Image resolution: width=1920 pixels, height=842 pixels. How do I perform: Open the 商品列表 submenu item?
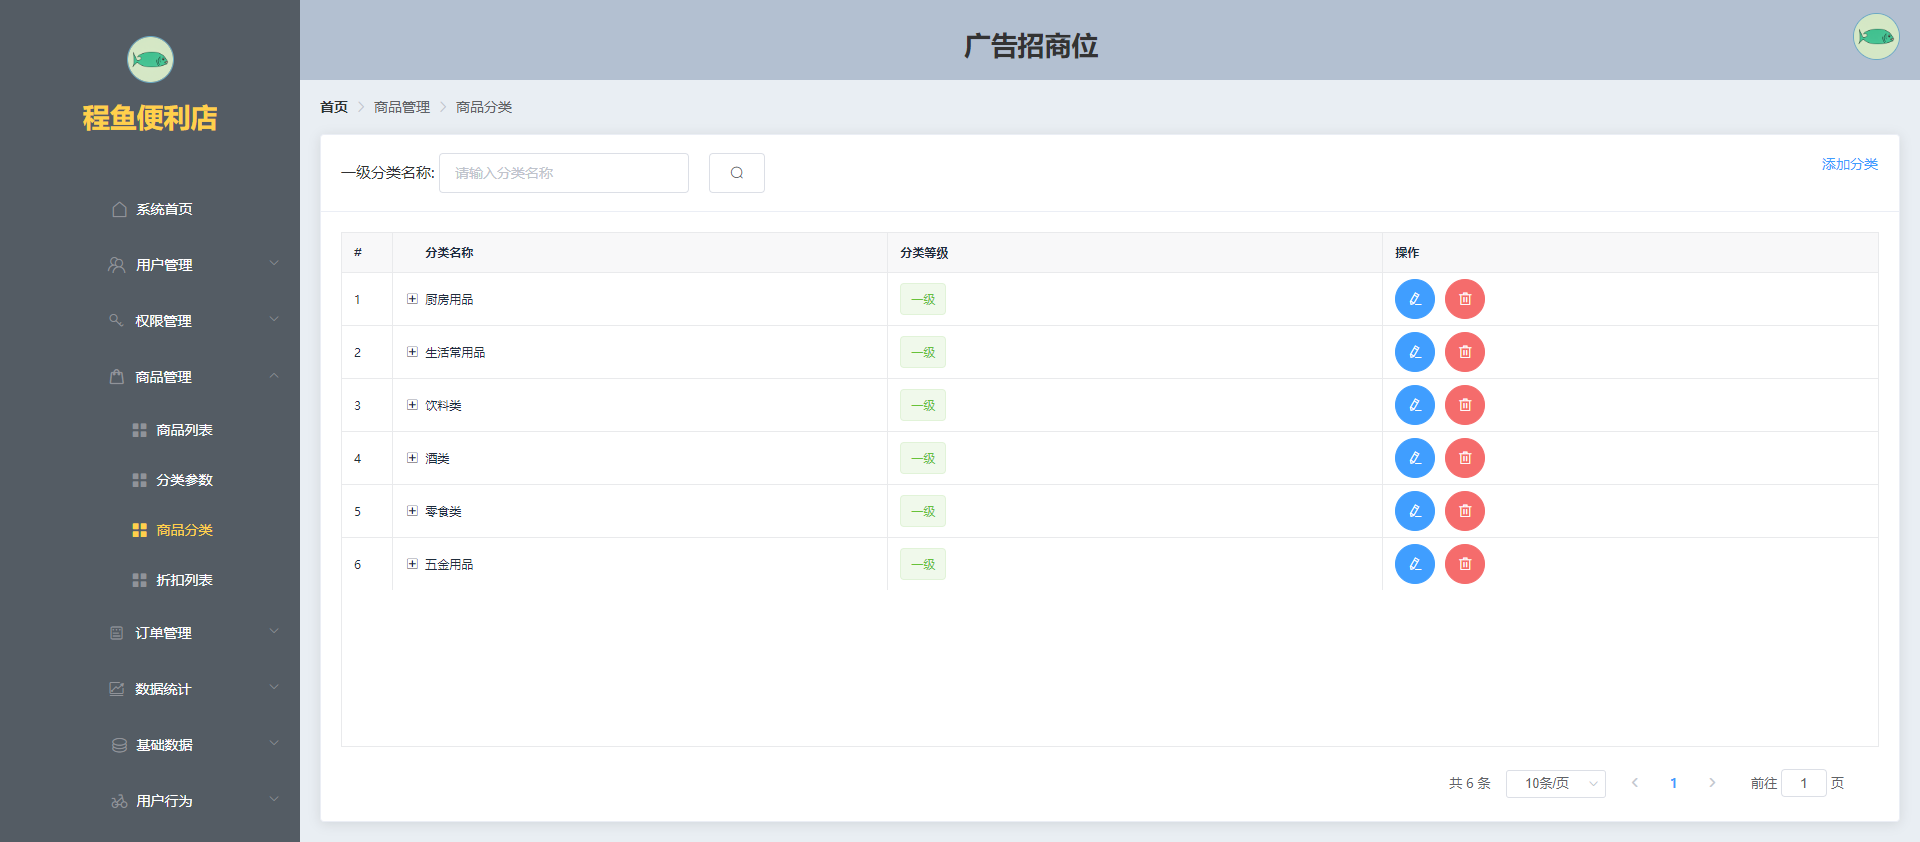[x=150, y=430]
